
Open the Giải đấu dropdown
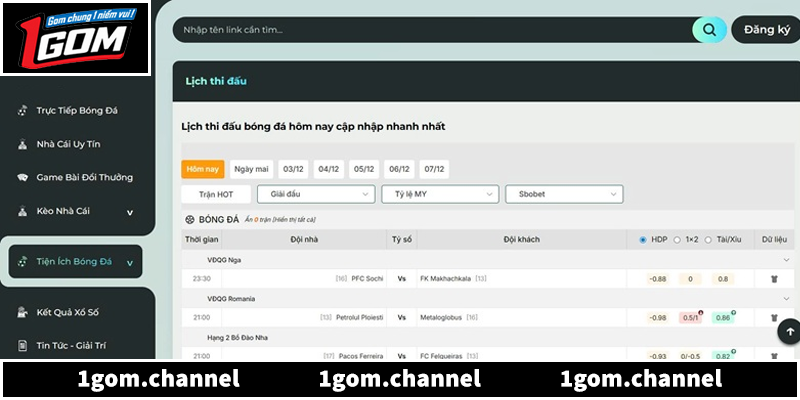pos(315,194)
